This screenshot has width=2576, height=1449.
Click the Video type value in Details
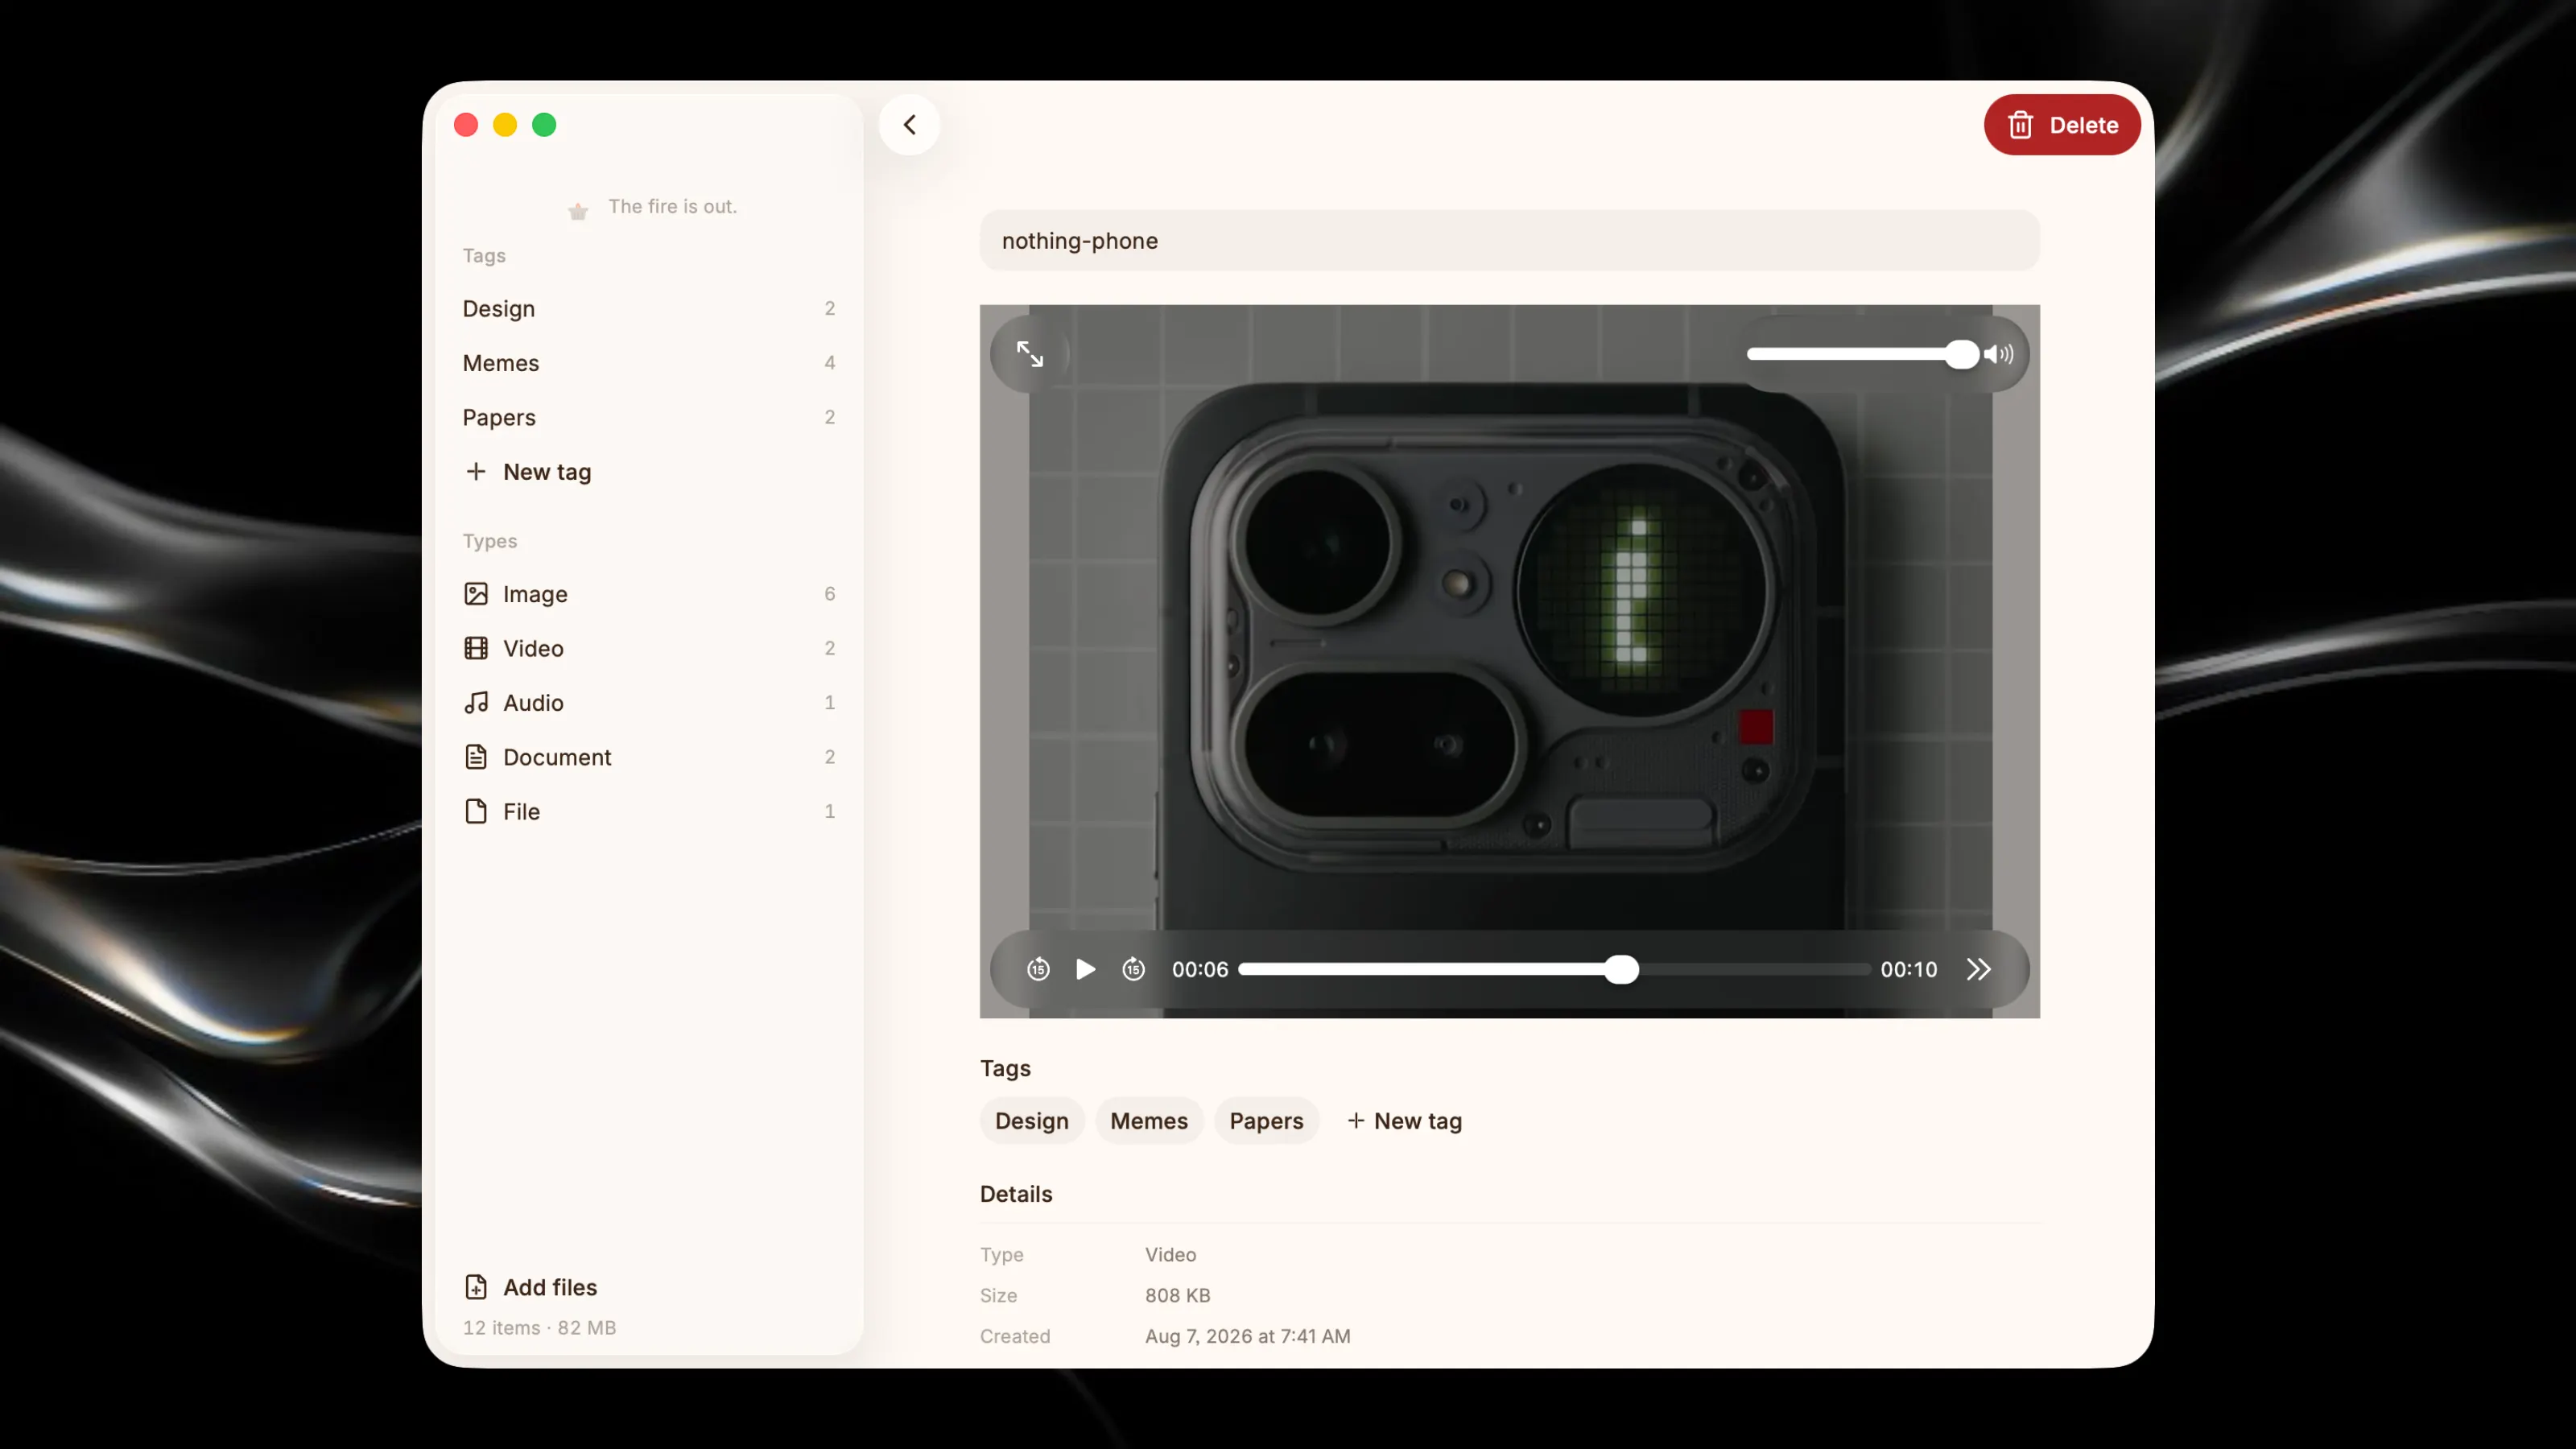point(1170,1254)
